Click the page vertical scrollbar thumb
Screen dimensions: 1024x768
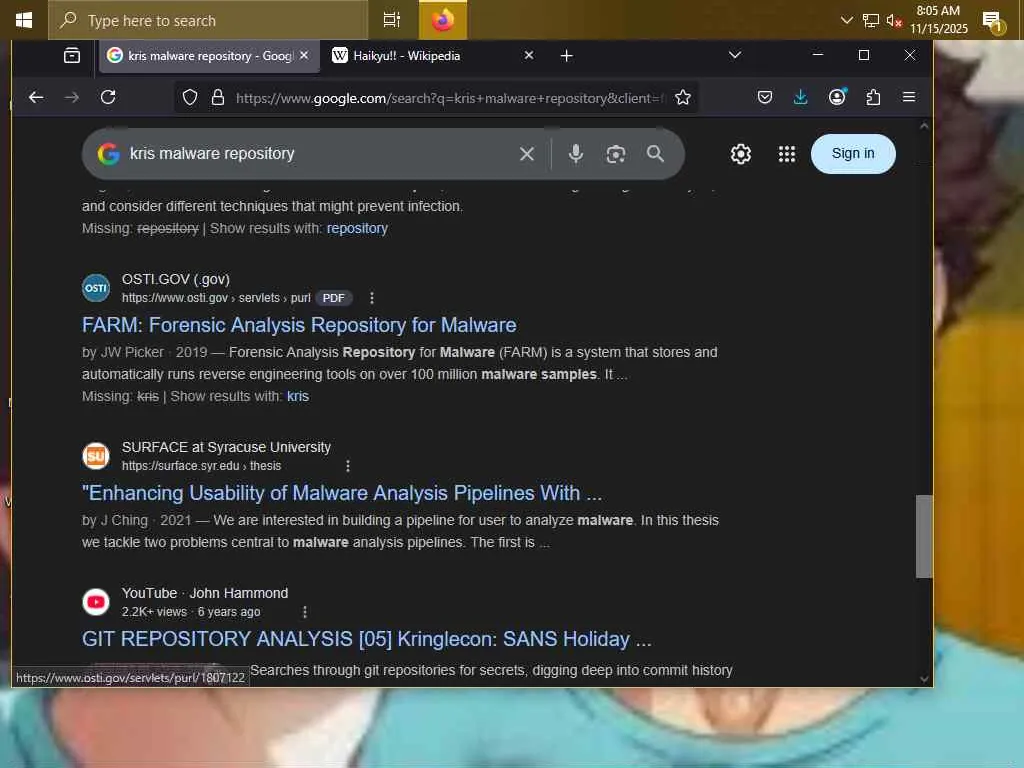click(x=924, y=536)
